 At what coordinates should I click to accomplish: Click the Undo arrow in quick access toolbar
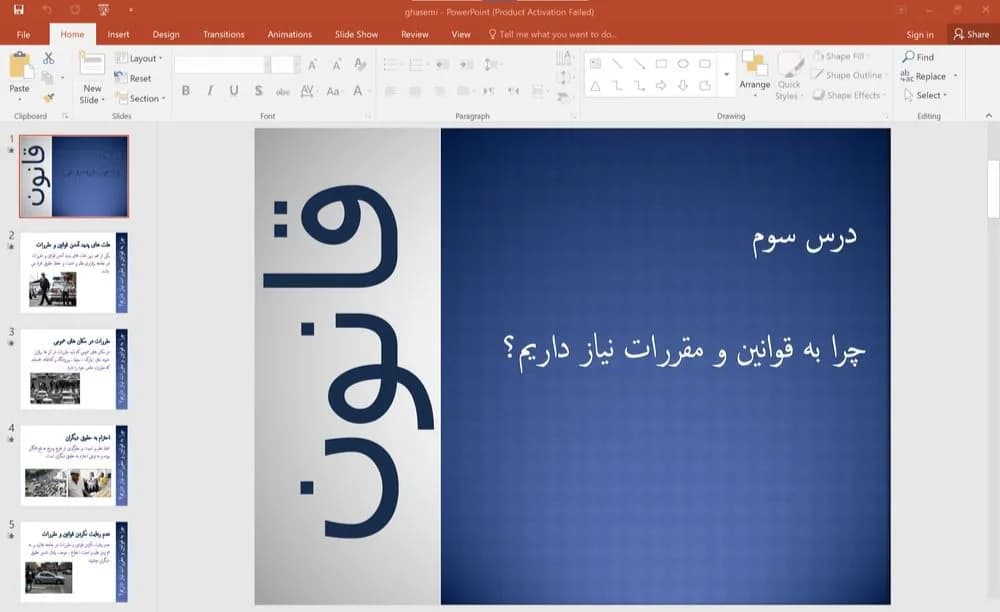(x=47, y=10)
